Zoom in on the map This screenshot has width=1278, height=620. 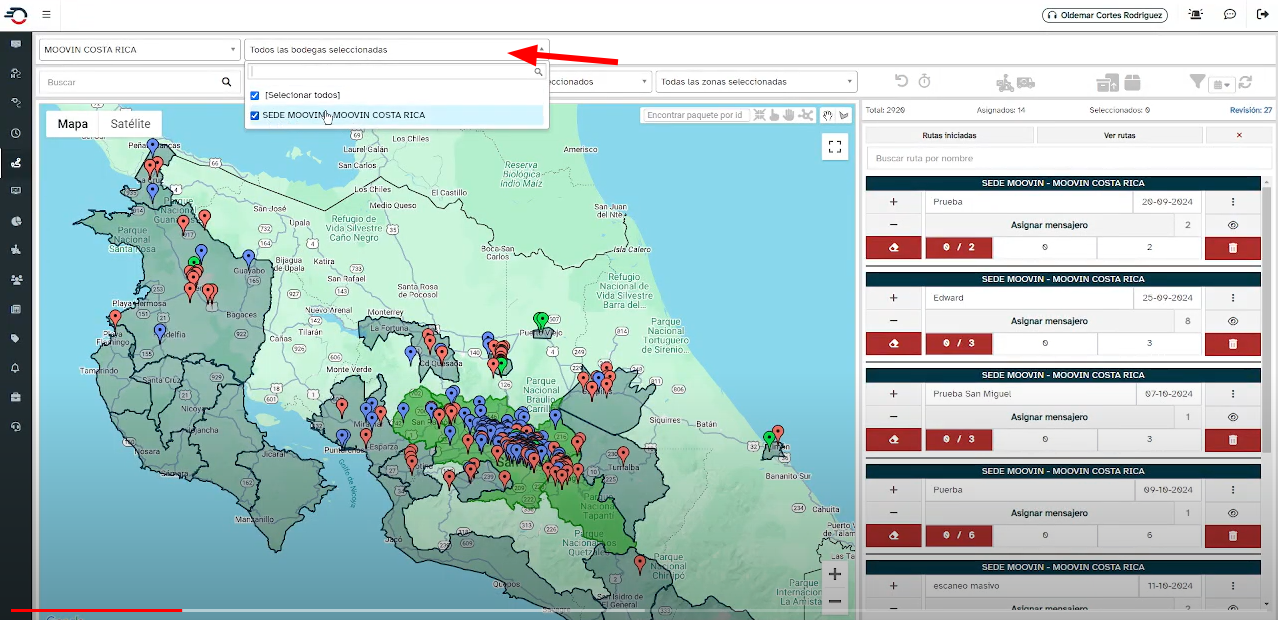point(835,575)
